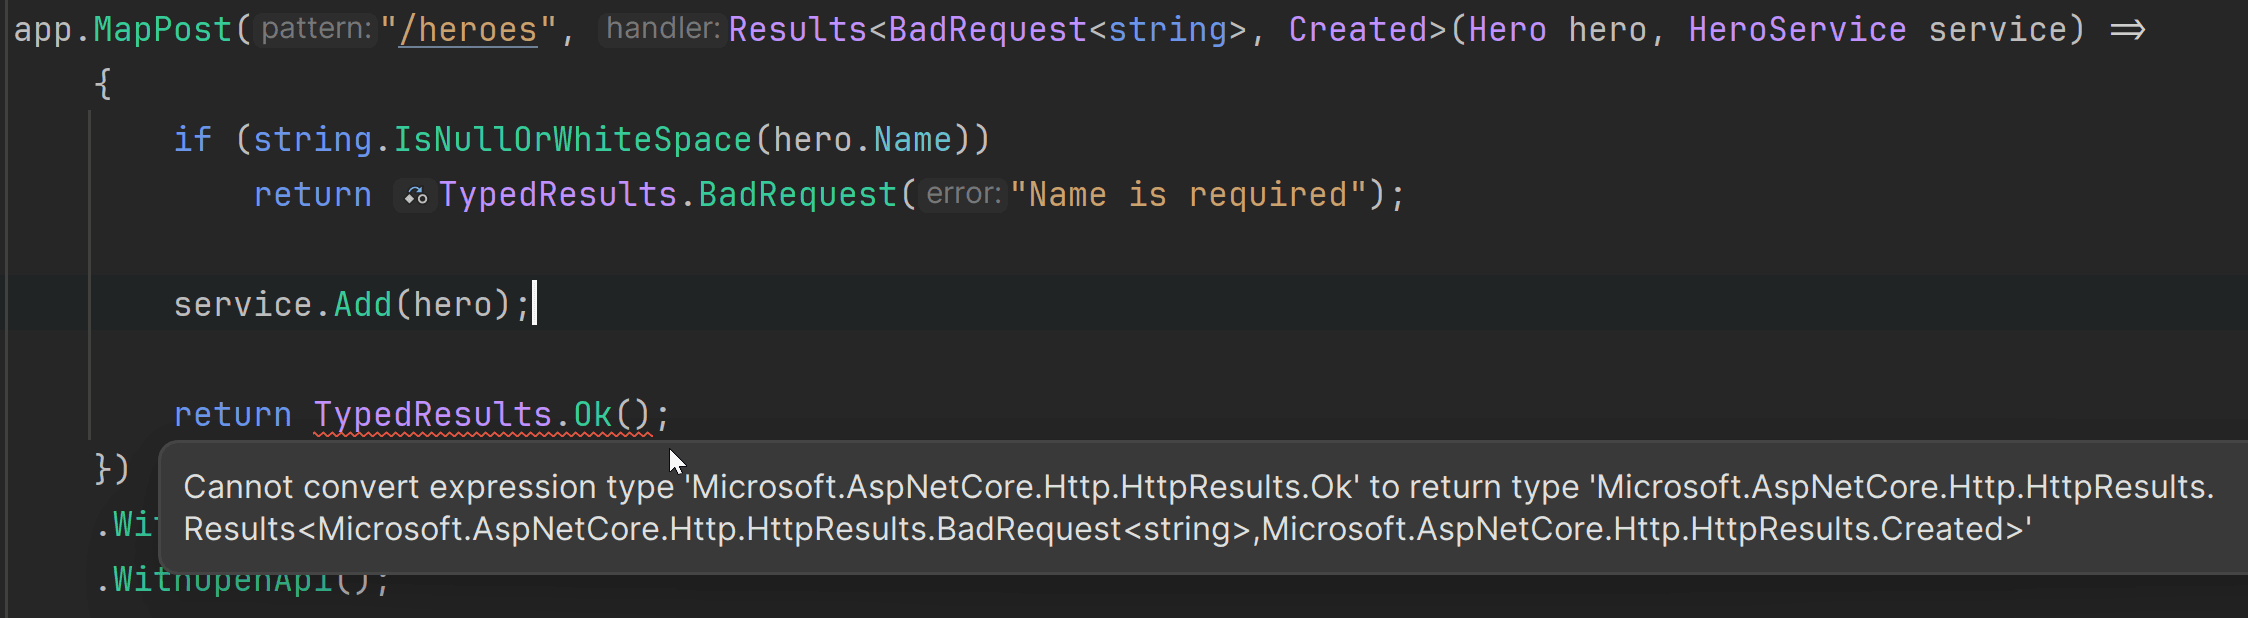2248x618 pixels.
Task: Click the "handler:" inlay hint
Action: click(x=662, y=29)
